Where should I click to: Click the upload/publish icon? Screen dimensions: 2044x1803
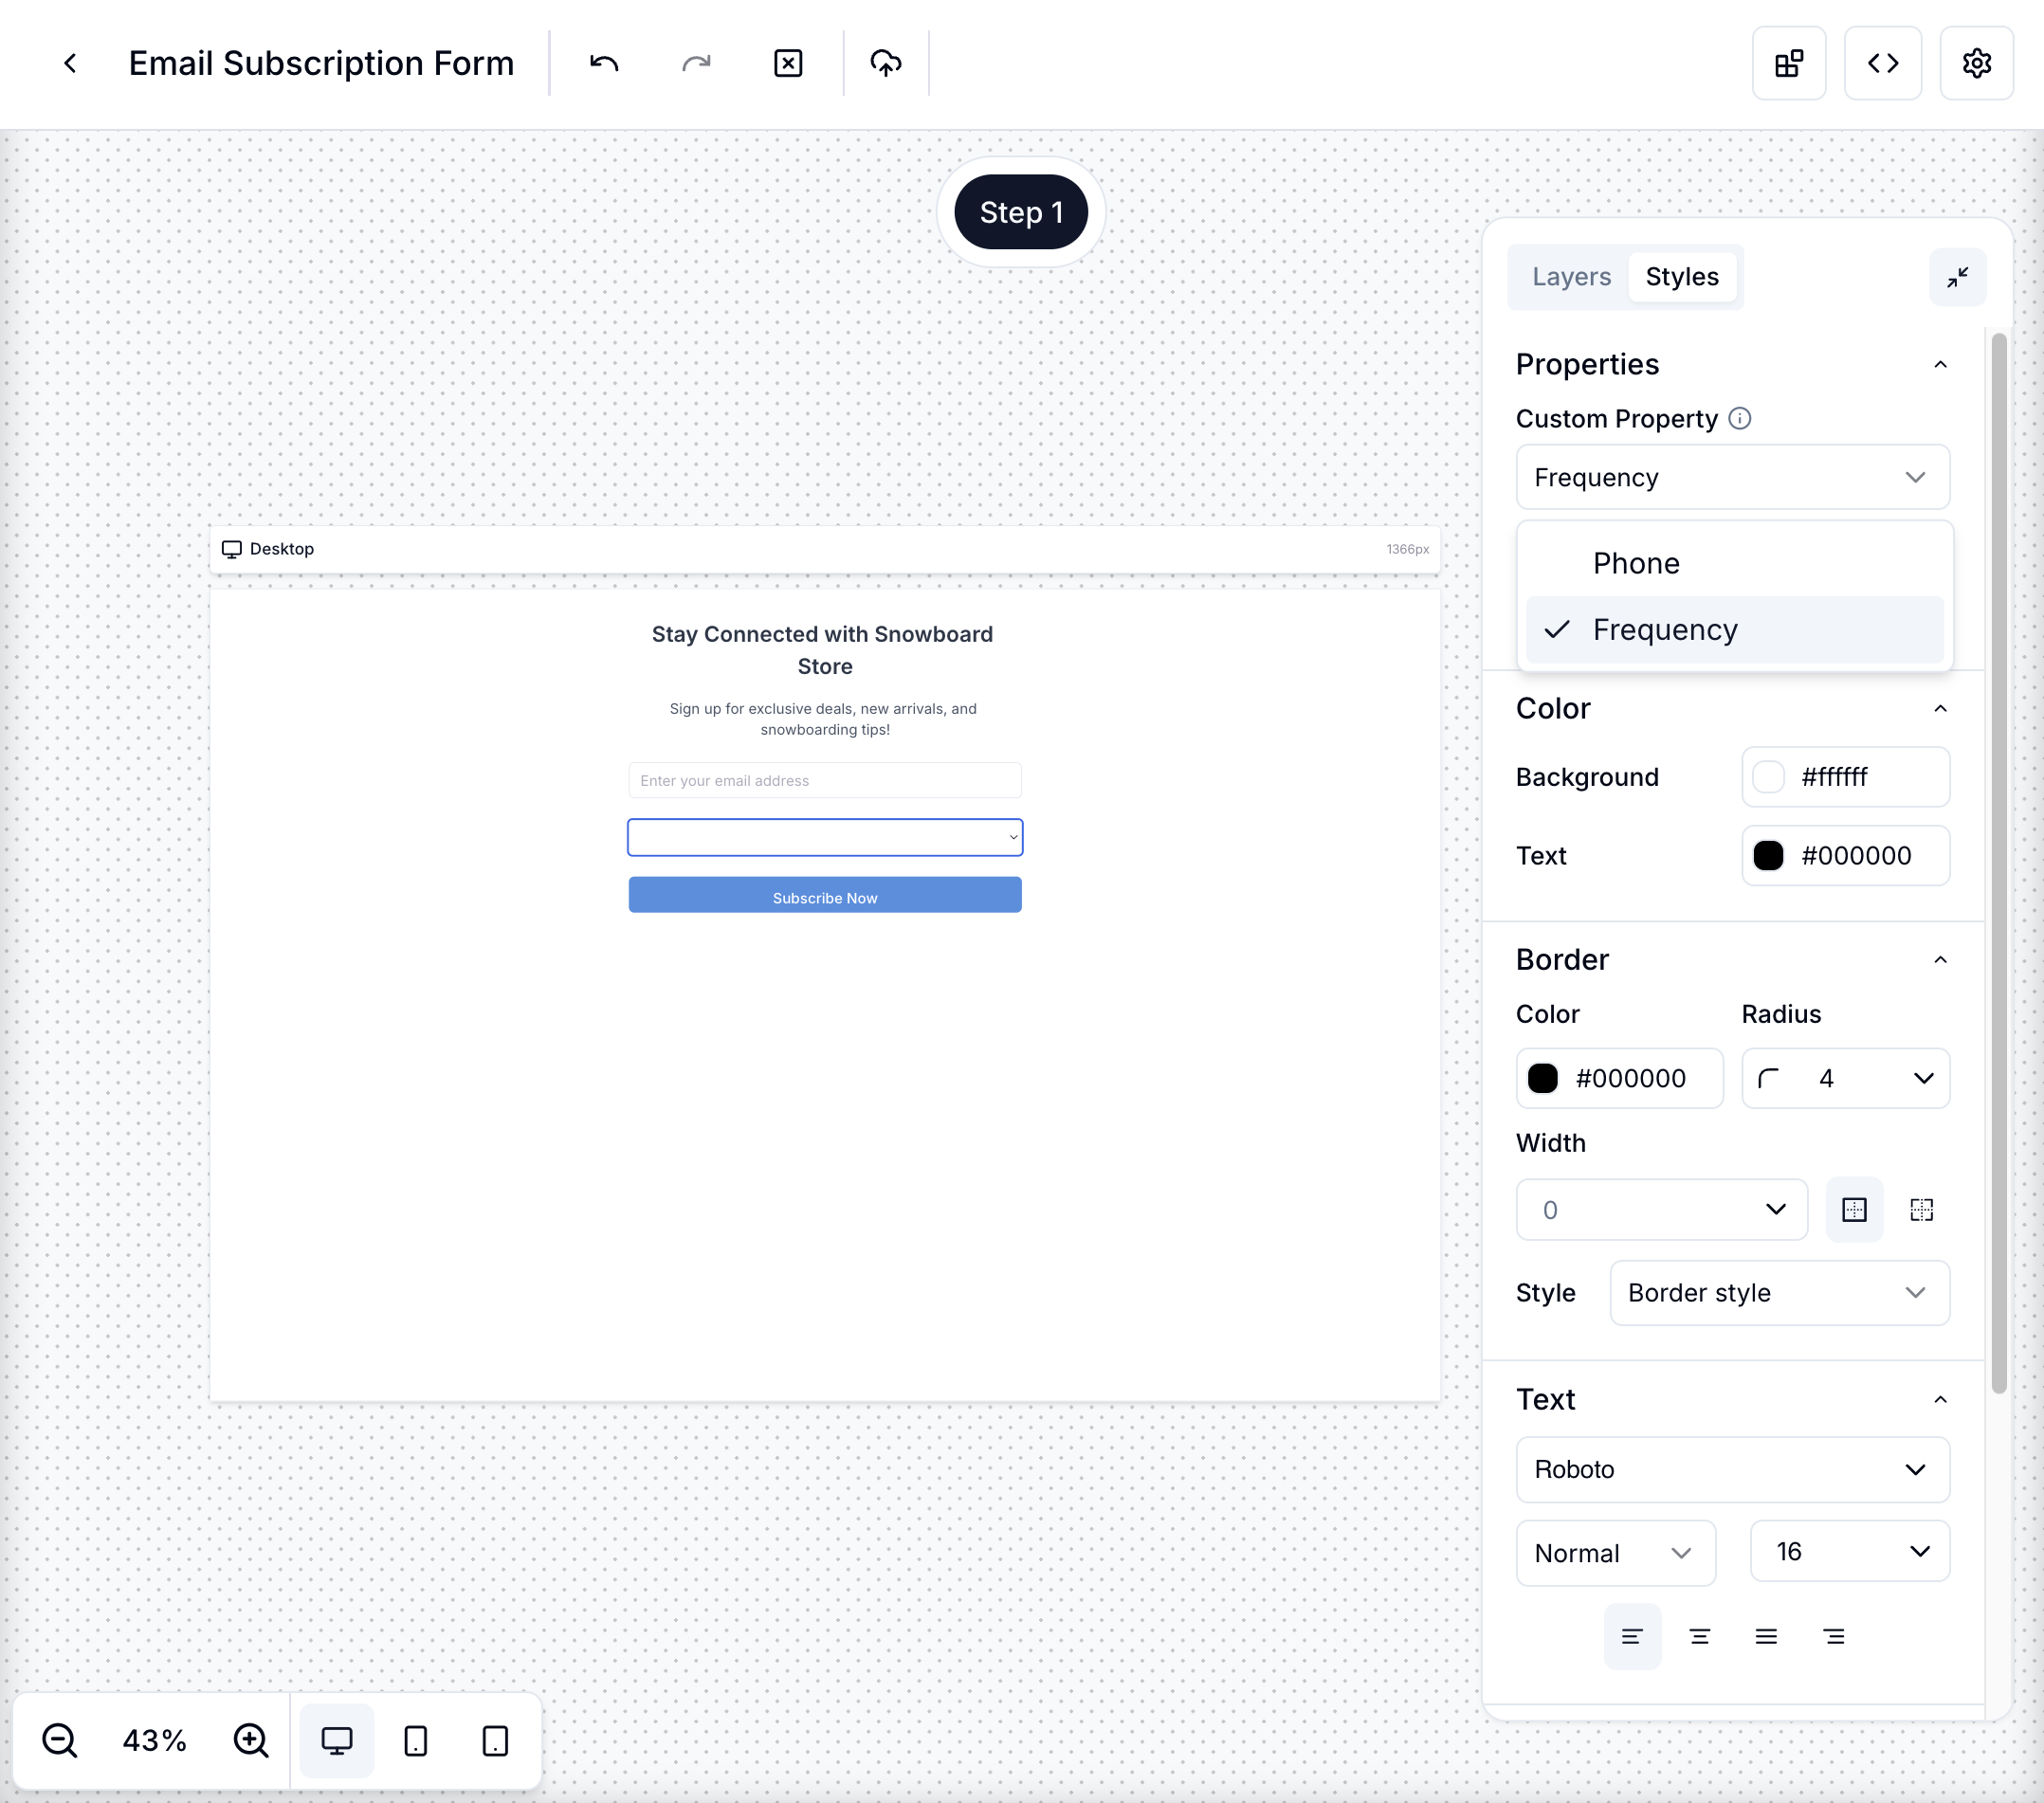click(x=886, y=63)
